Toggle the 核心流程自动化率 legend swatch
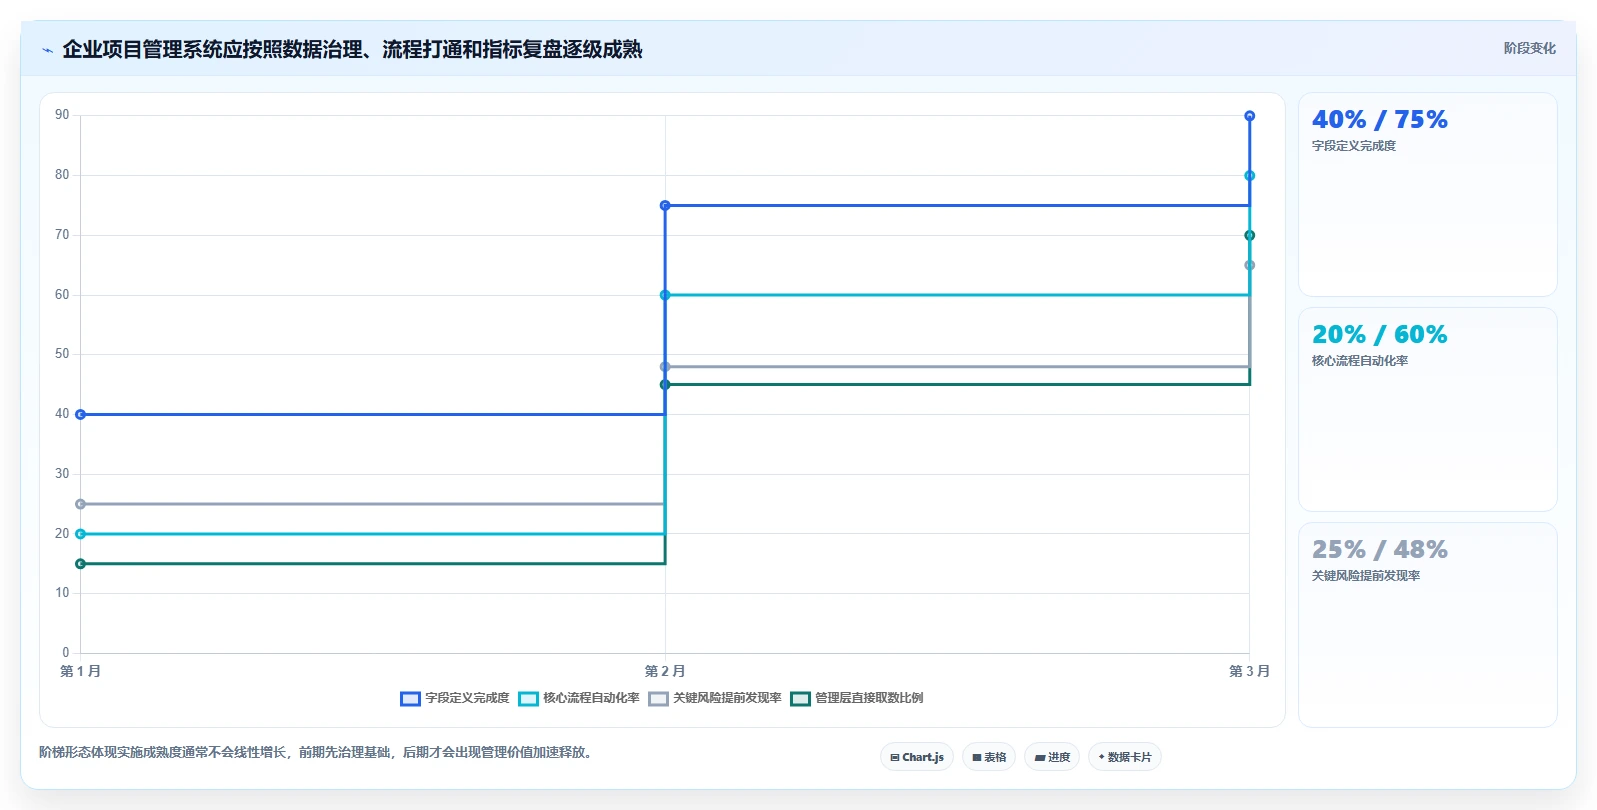Screen dimensions: 1597x810 click(x=528, y=699)
